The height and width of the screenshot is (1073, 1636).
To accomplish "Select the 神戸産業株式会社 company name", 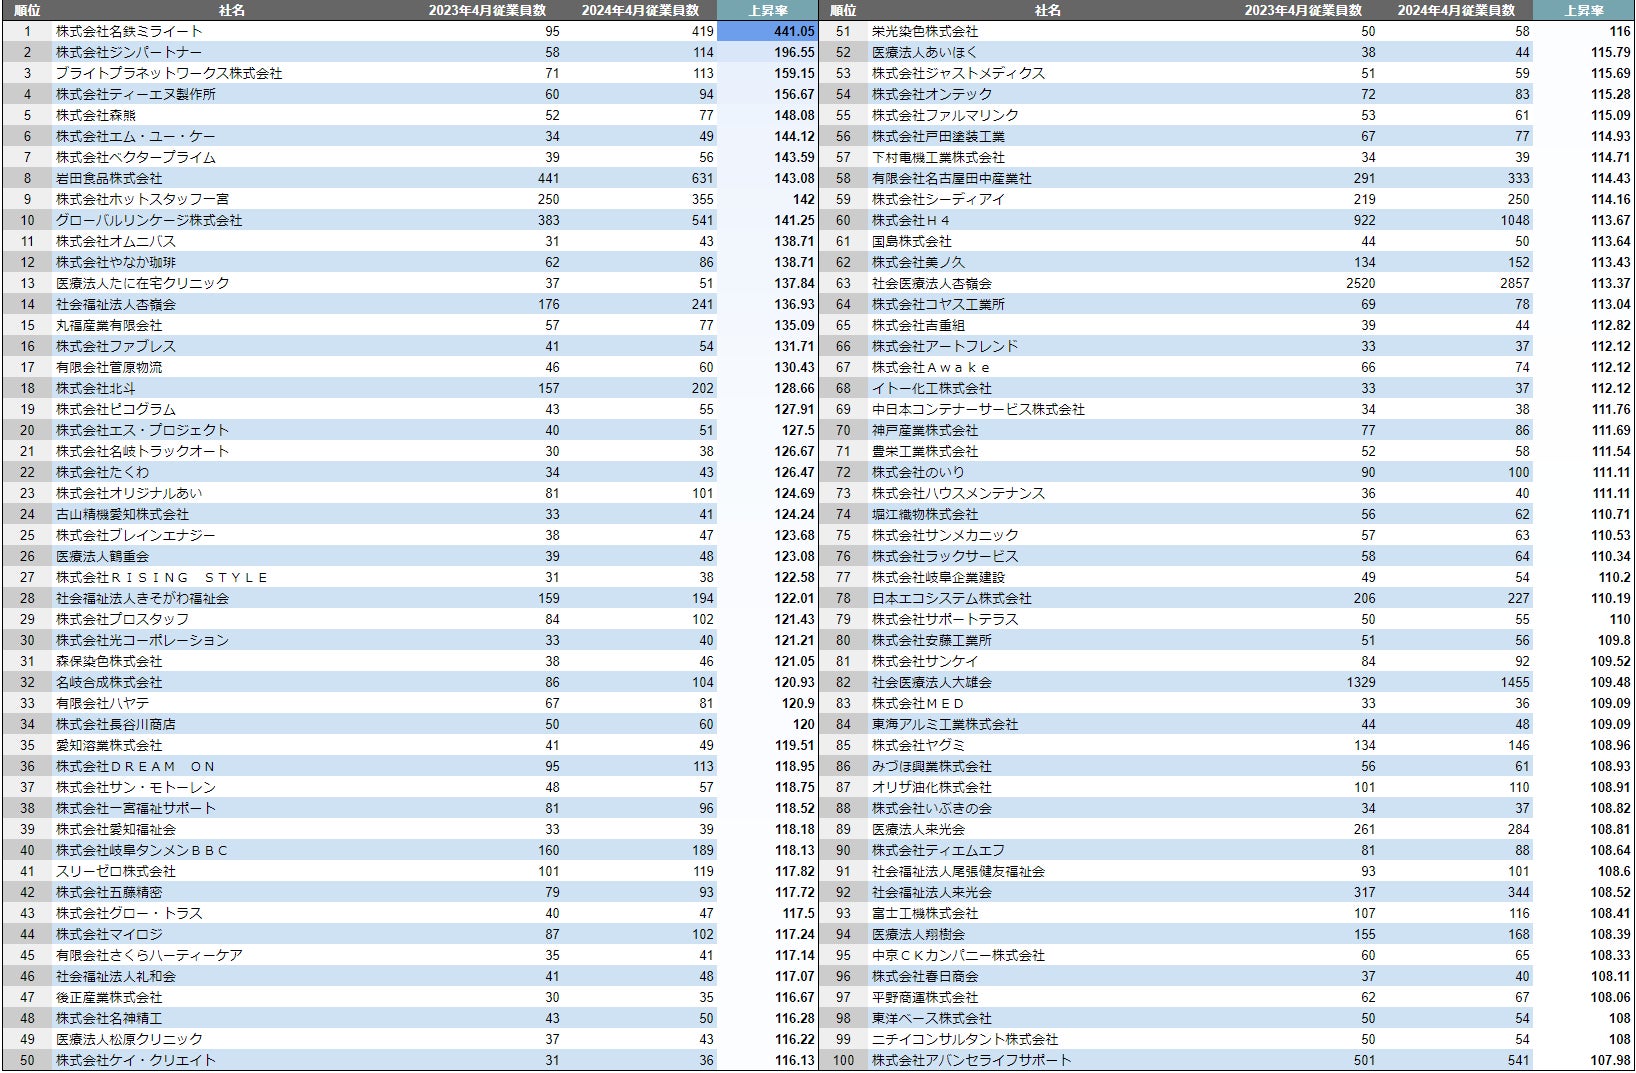I will click(925, 430).
